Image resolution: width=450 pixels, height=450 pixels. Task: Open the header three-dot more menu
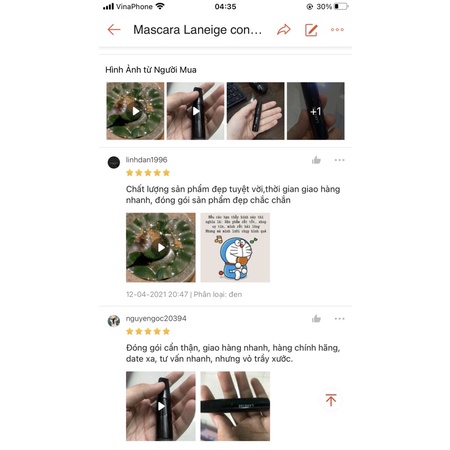(x=337, y=30)
